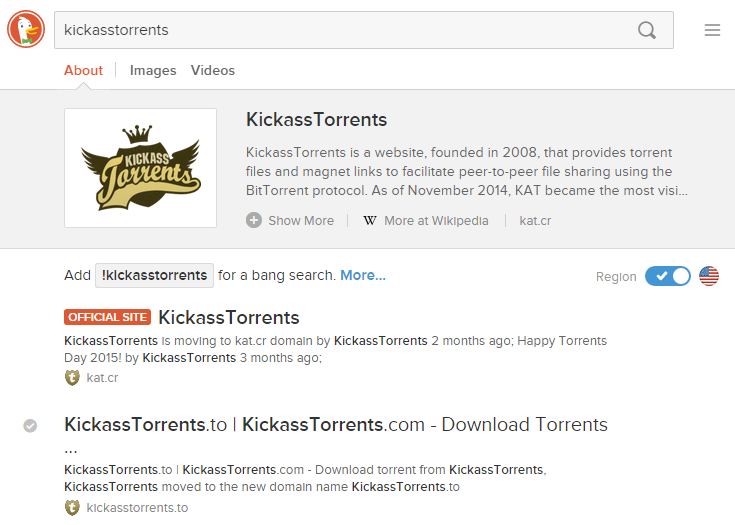Click the 'moving to kat.cr domain' snippet
The image size is (735, 525).
pyautogui.click(x=335, y=349)
